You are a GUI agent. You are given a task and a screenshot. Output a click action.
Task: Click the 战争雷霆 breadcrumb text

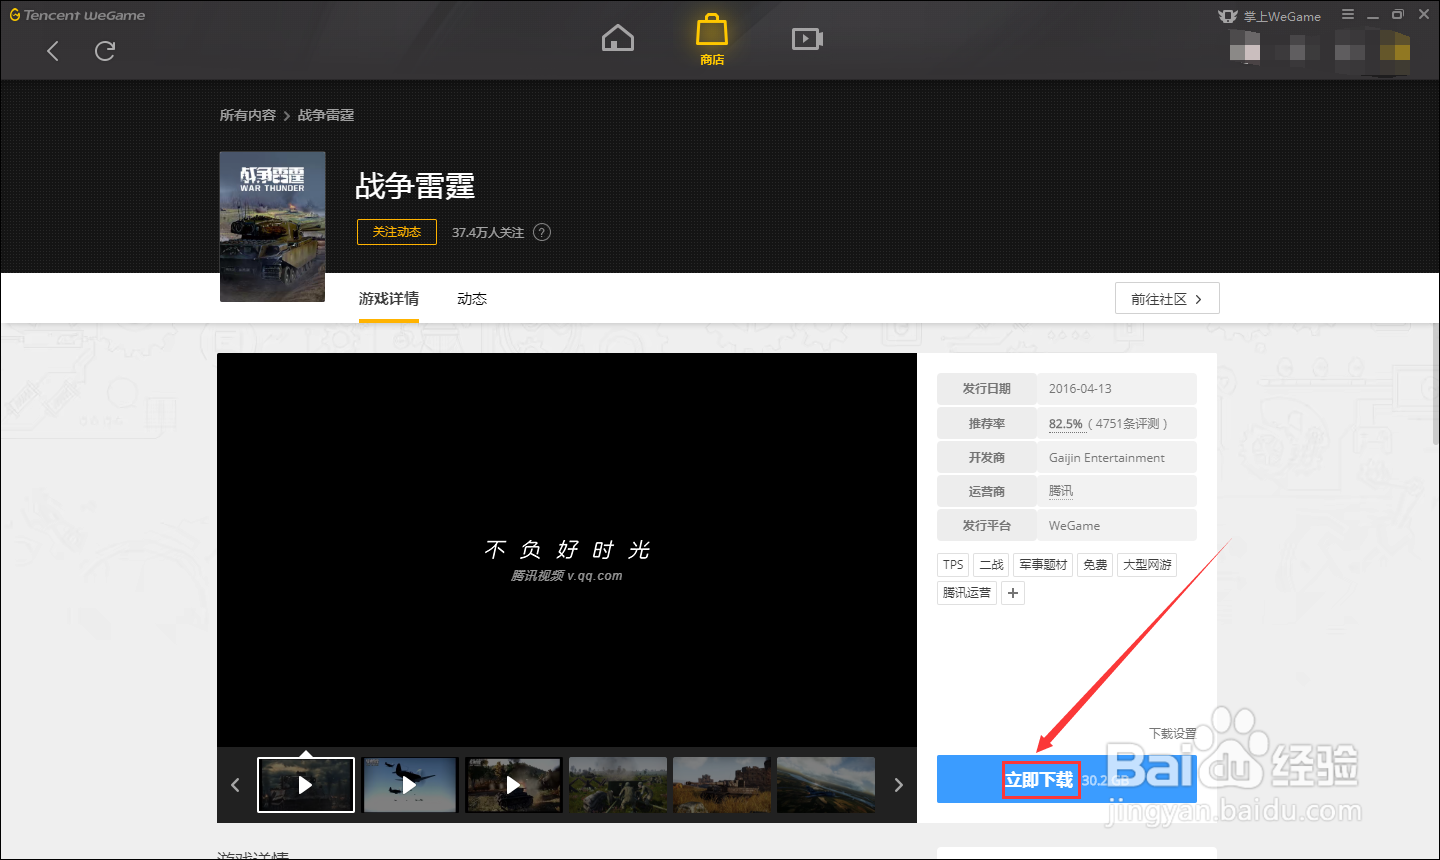[x=326, y=115]
